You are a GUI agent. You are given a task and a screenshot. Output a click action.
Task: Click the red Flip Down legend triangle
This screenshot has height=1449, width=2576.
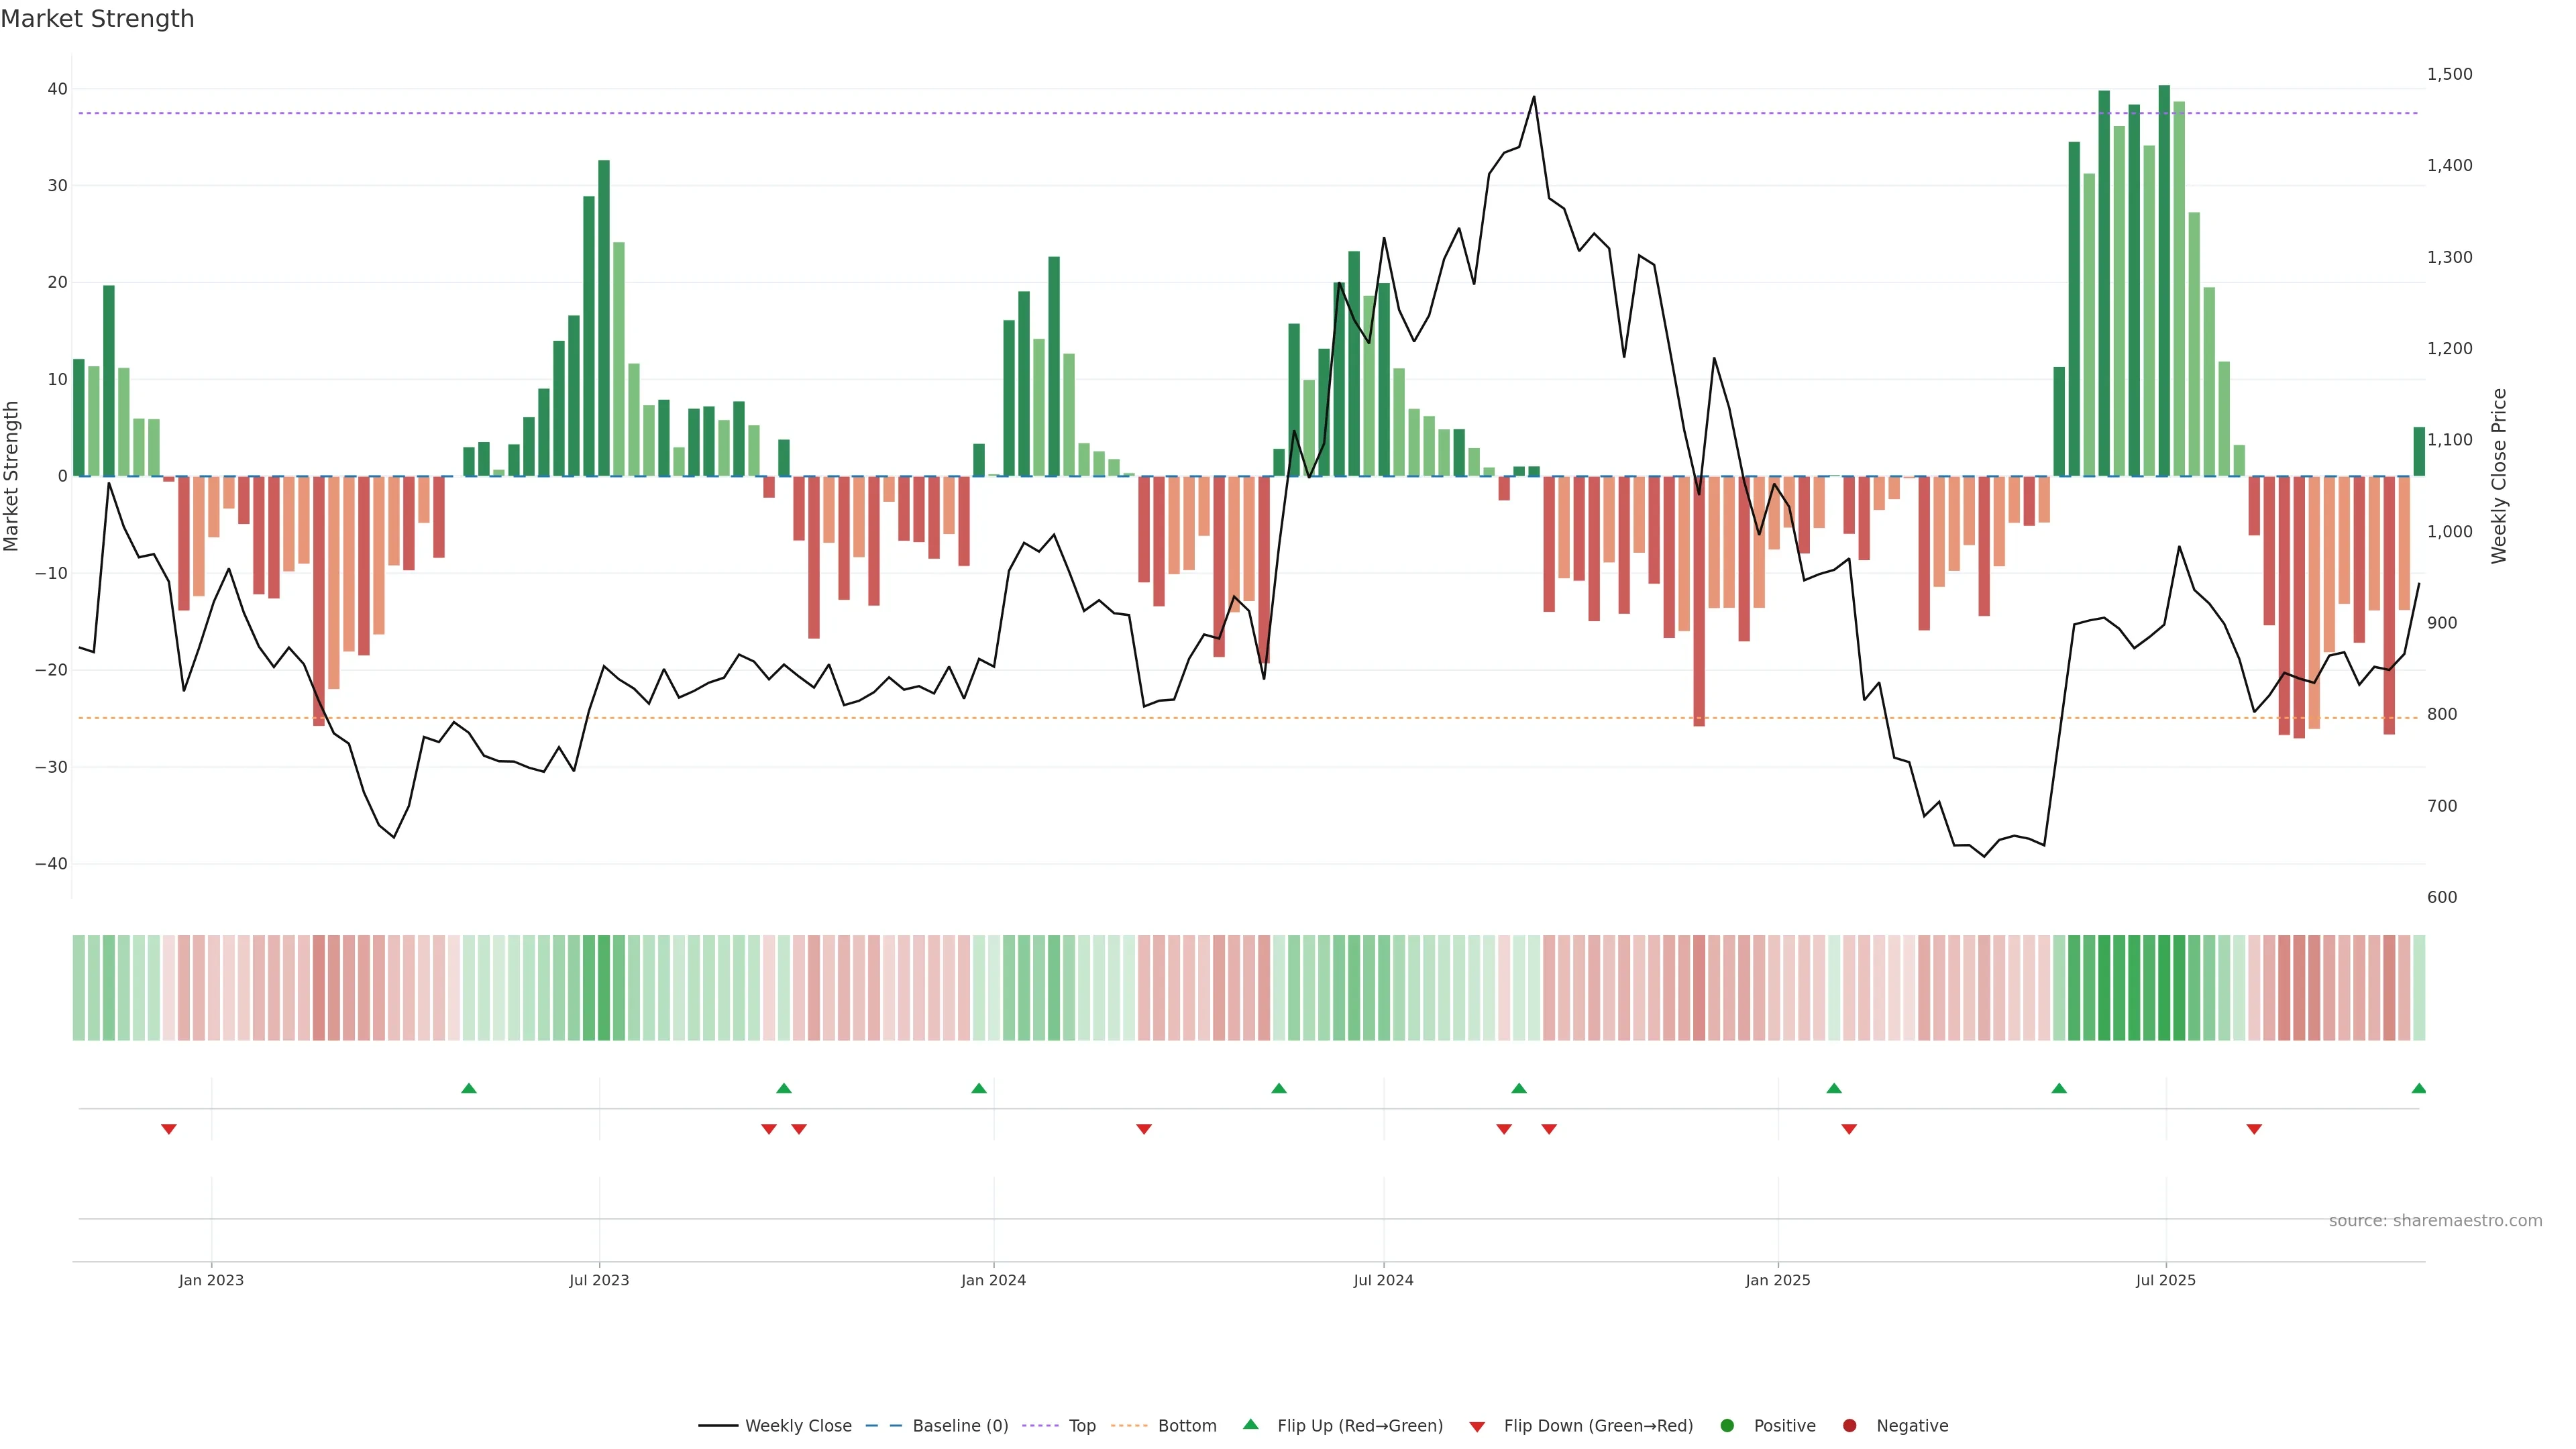pos(1477,1427)
